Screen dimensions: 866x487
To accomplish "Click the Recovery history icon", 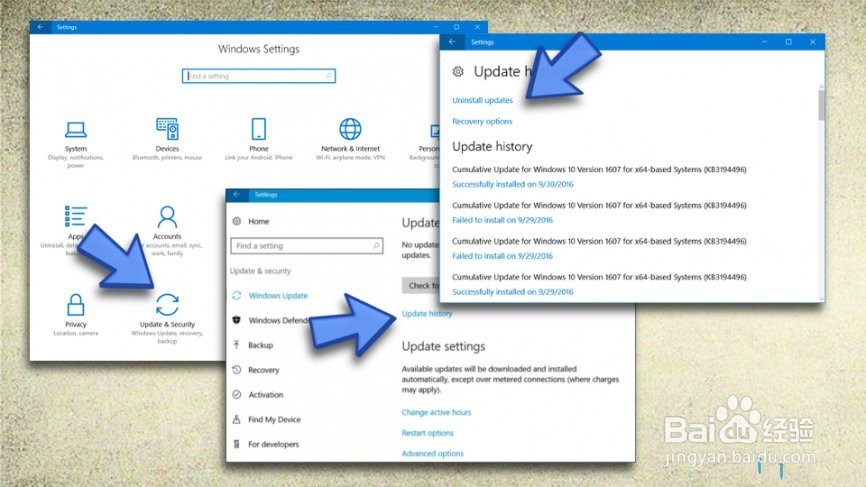I will point(237,369).
